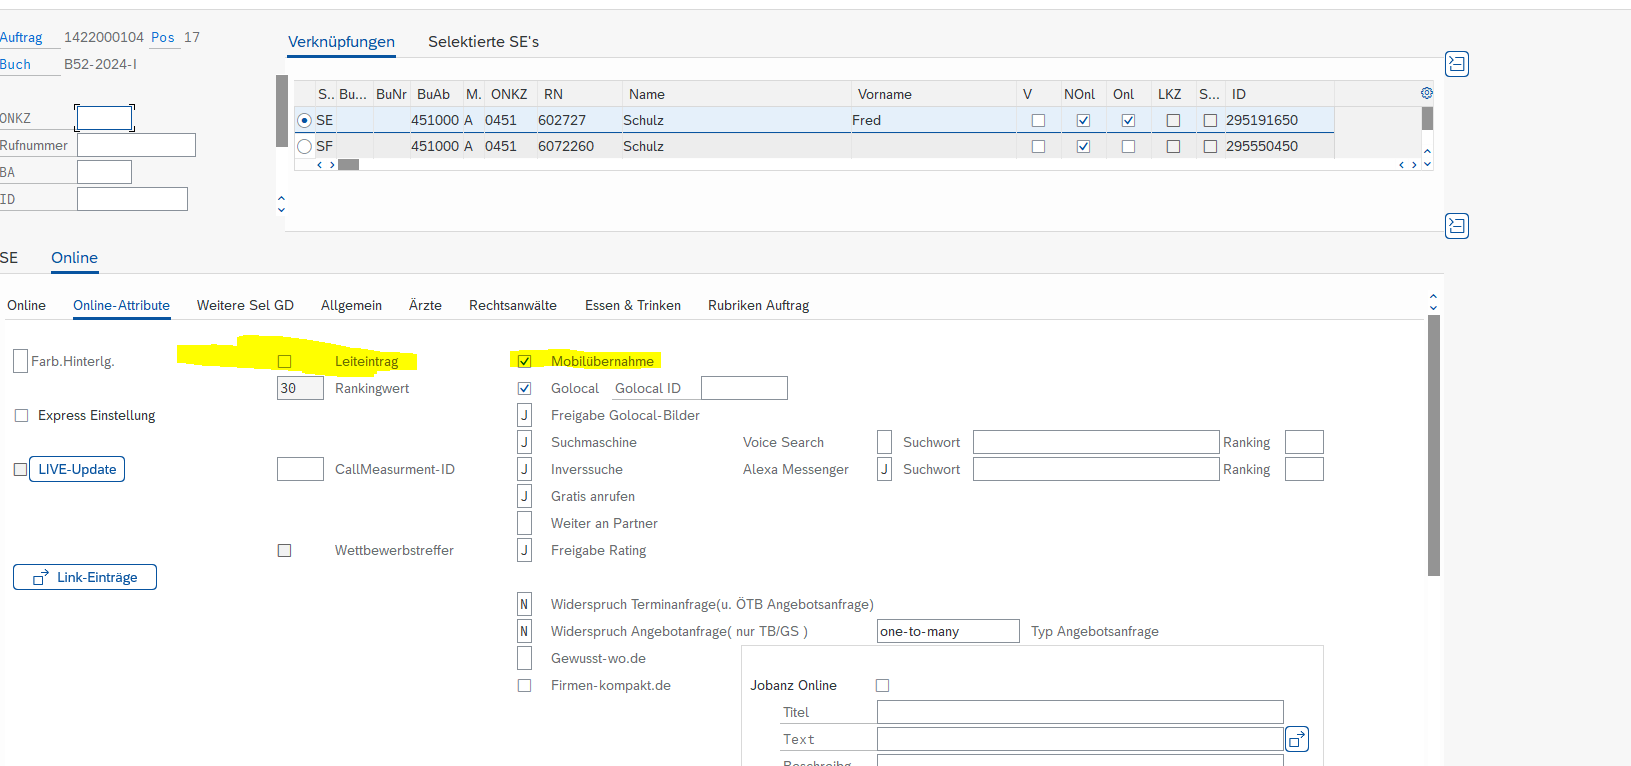This screenshot has width=1631, height=766.
Task: Toggle the Leiteintrag checkbox
Action: point(284,361)
